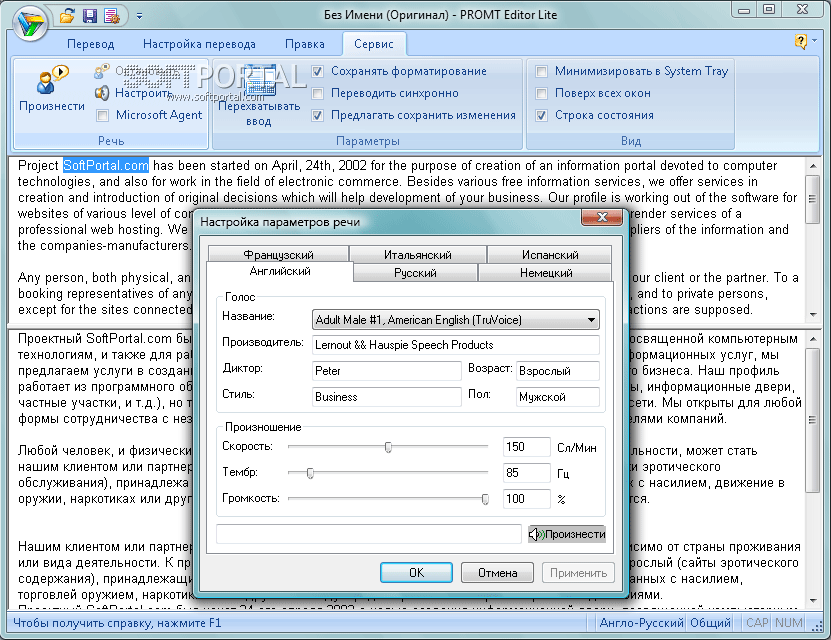Open the help question mark icon
Viewport: 831px width, 640px height.
click(x=801, y=41)
